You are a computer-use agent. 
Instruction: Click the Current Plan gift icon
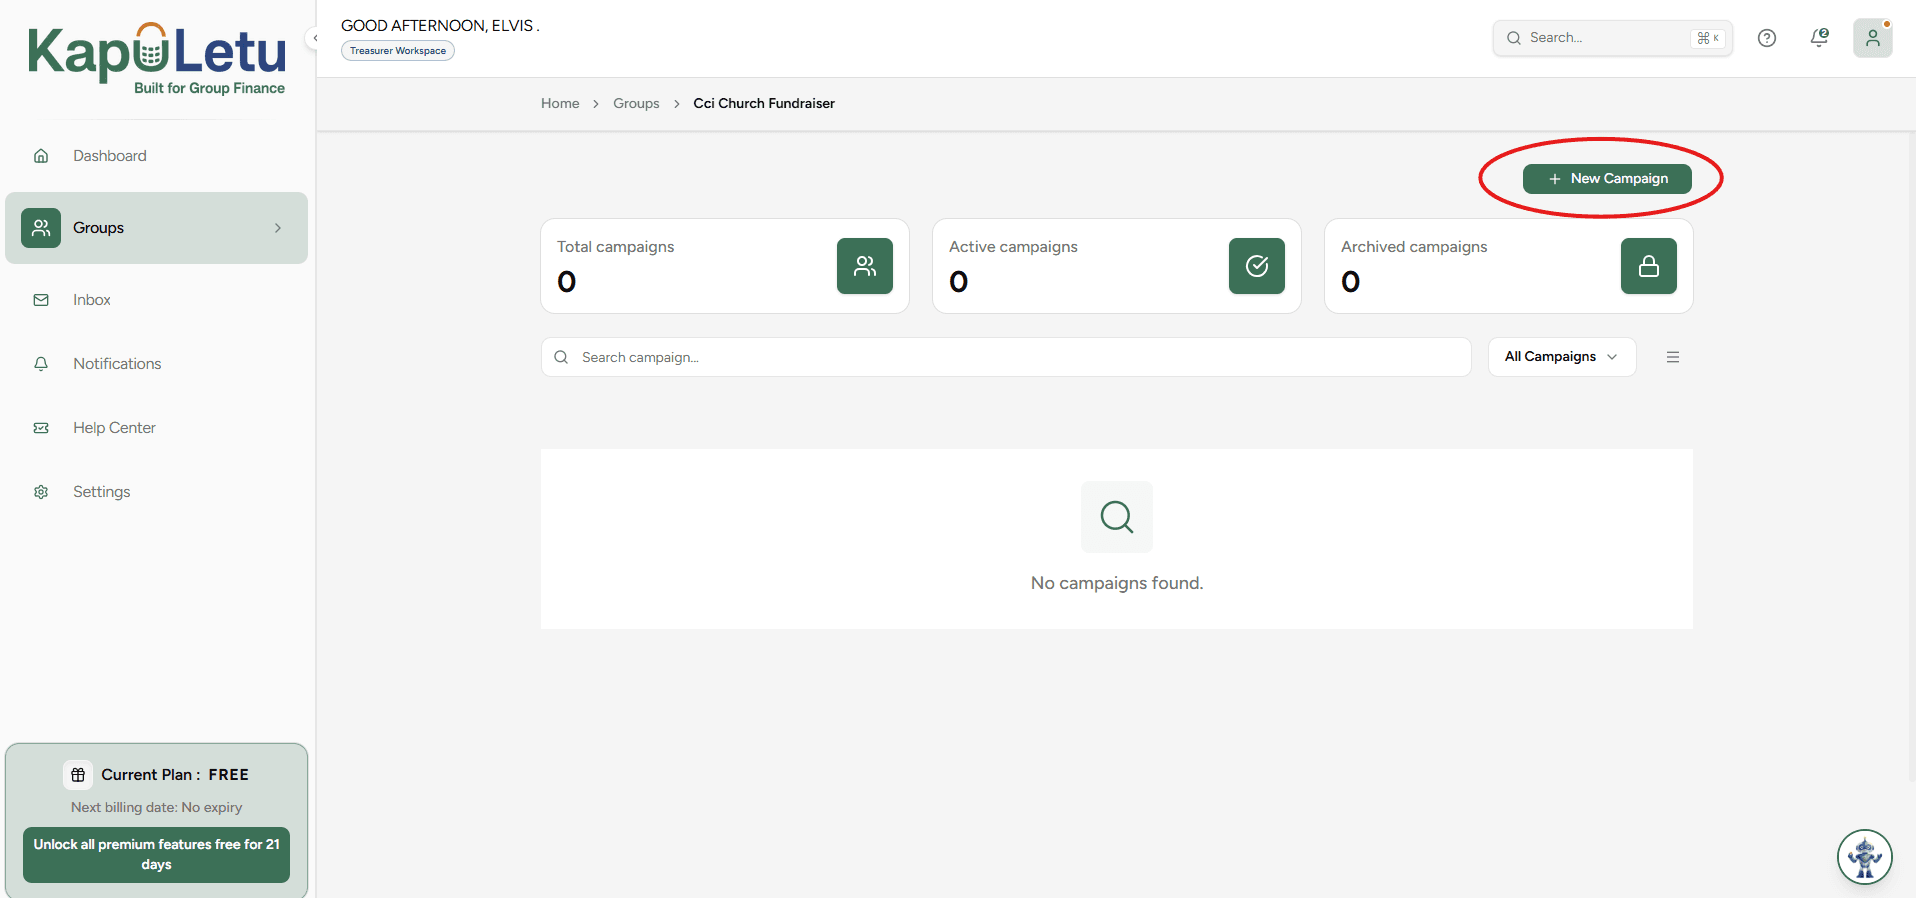pos(78,775)
